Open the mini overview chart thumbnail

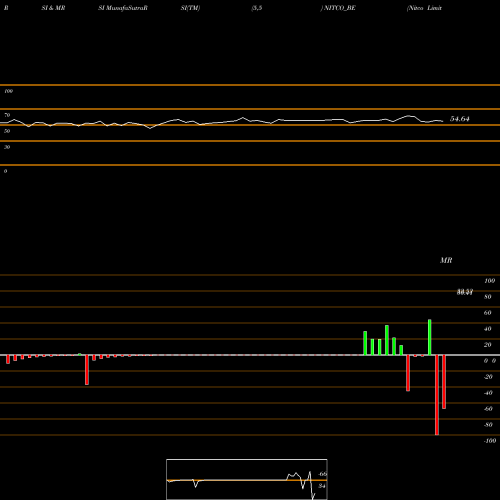(x=247, y=479)
